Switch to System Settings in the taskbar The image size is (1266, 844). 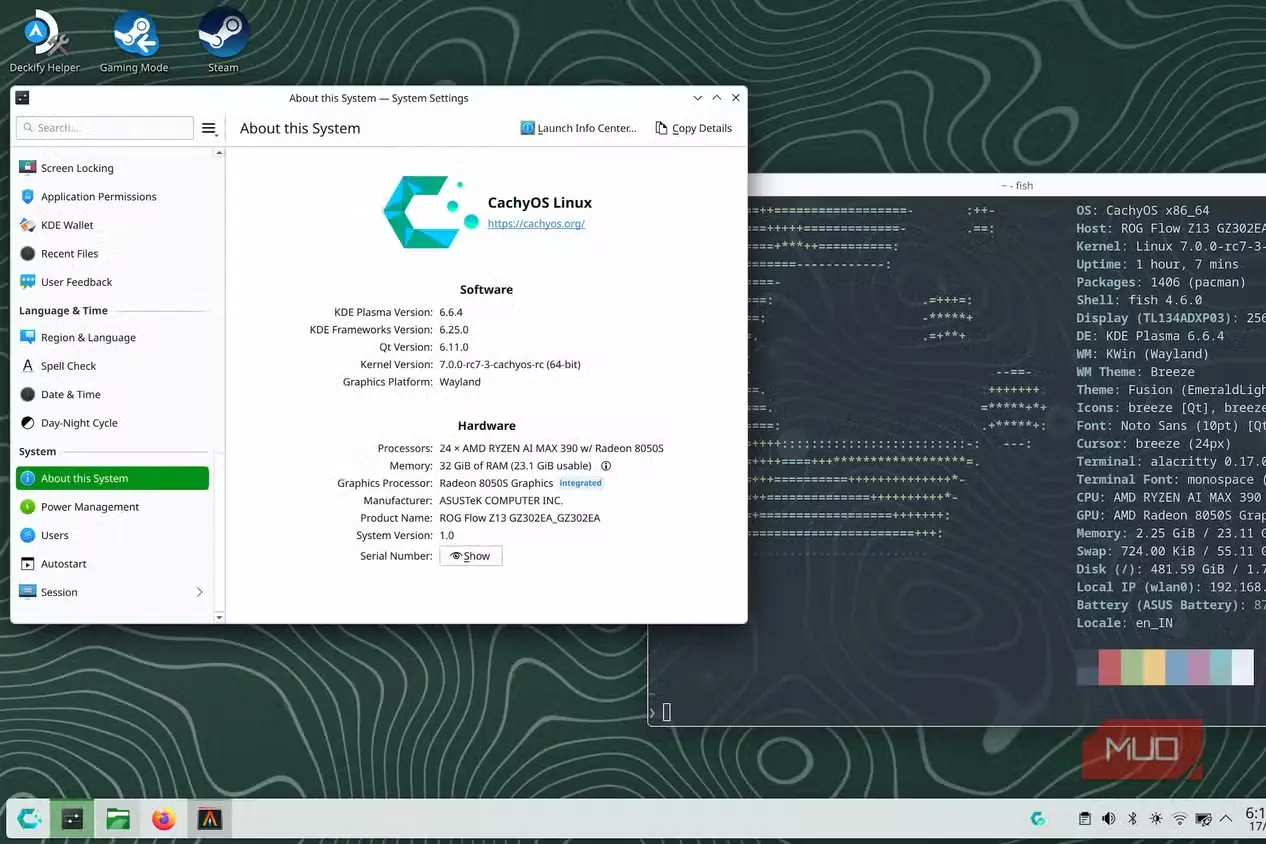pos(73,819)
